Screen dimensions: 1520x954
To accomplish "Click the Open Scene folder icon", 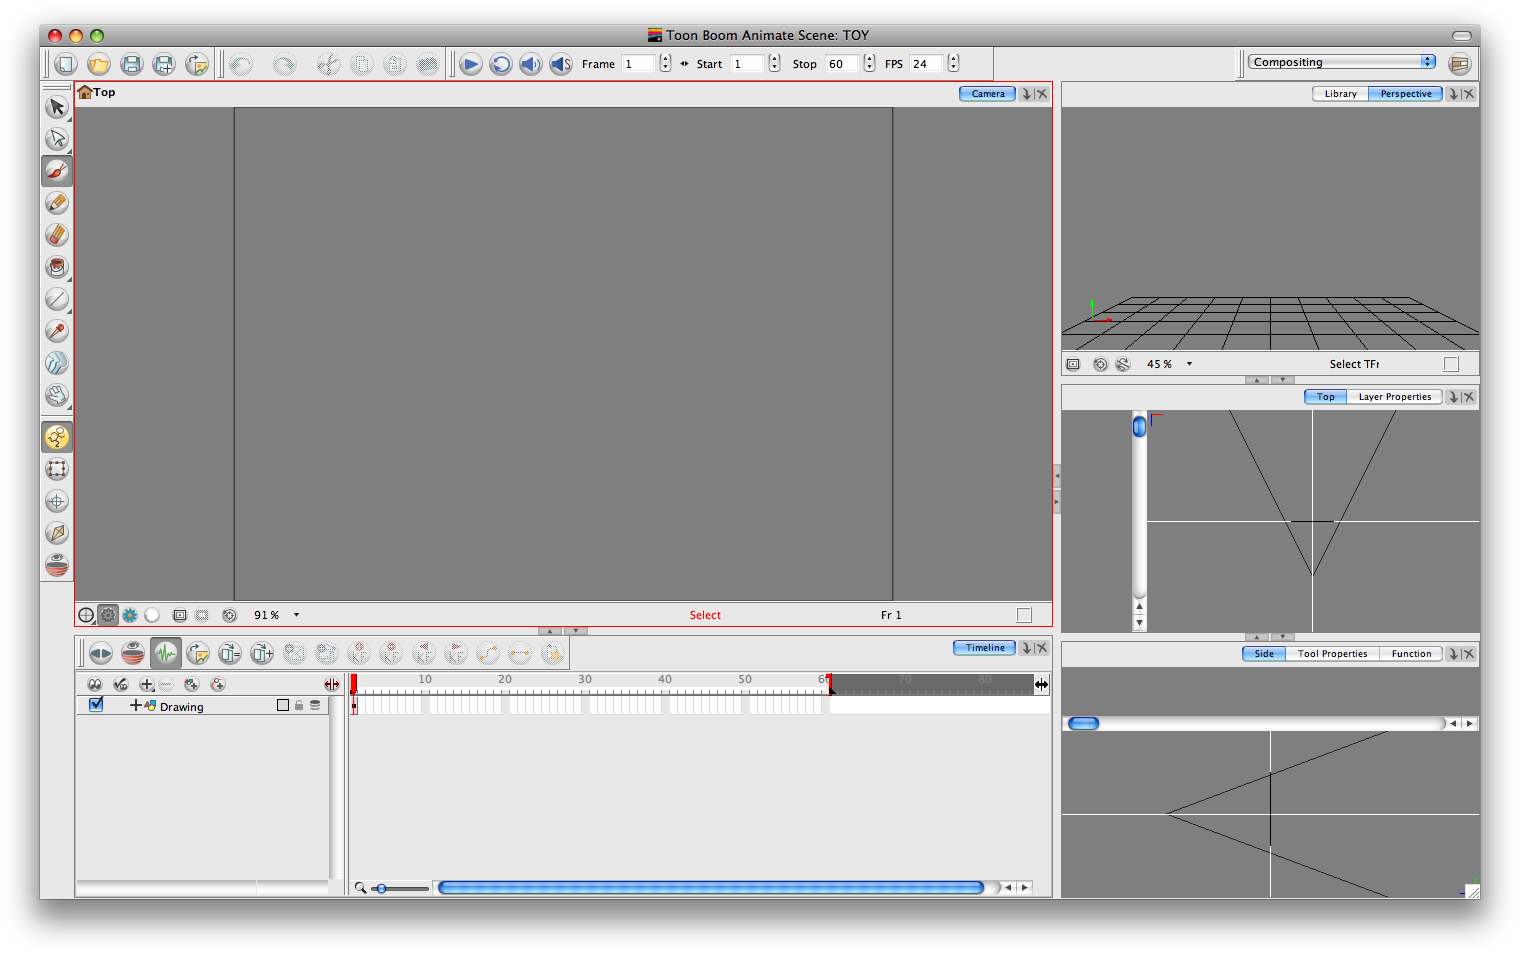I will tap(98, 64).
